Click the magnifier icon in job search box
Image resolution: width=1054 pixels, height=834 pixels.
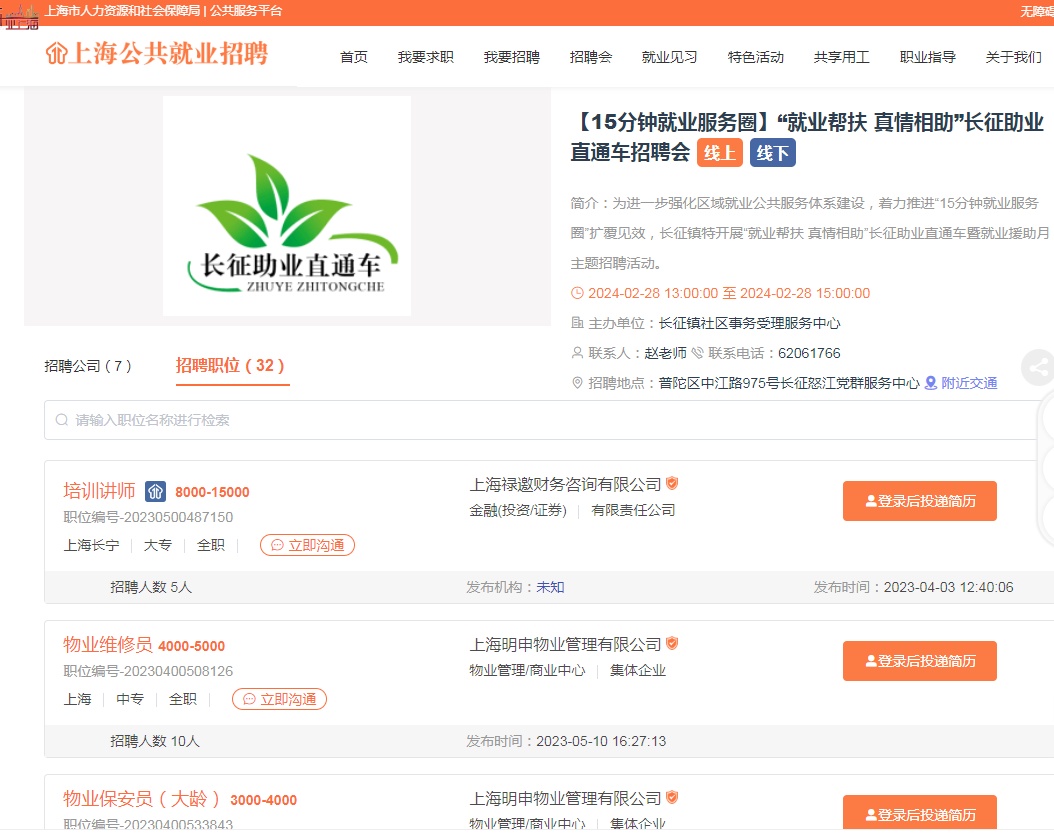(x=62, y=420)
